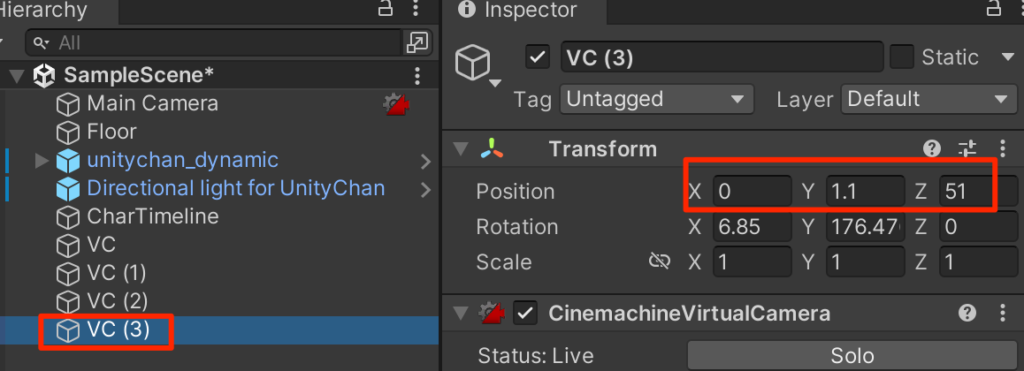Collapse the Transform component foldout
This screenshot has height=371, width=1024.
pyautogui.click(x=461, y=150)
